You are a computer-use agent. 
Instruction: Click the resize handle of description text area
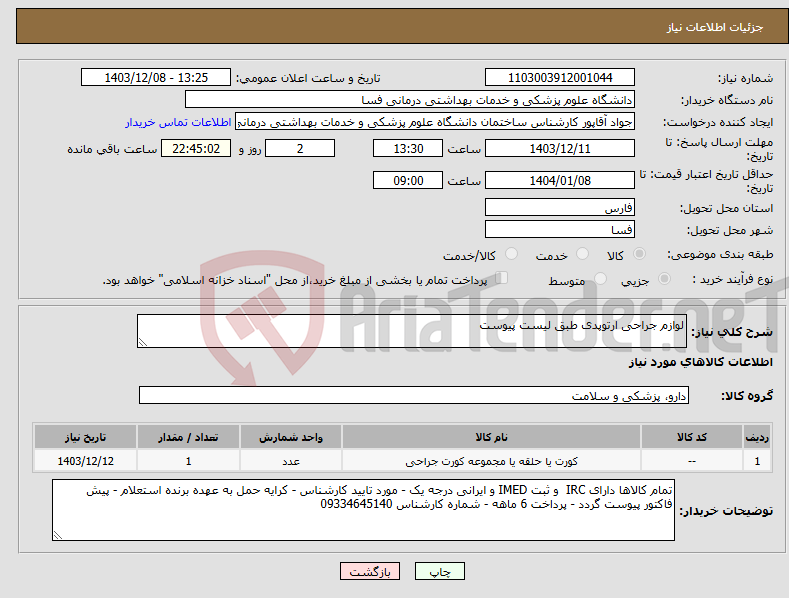coord(143,342)
